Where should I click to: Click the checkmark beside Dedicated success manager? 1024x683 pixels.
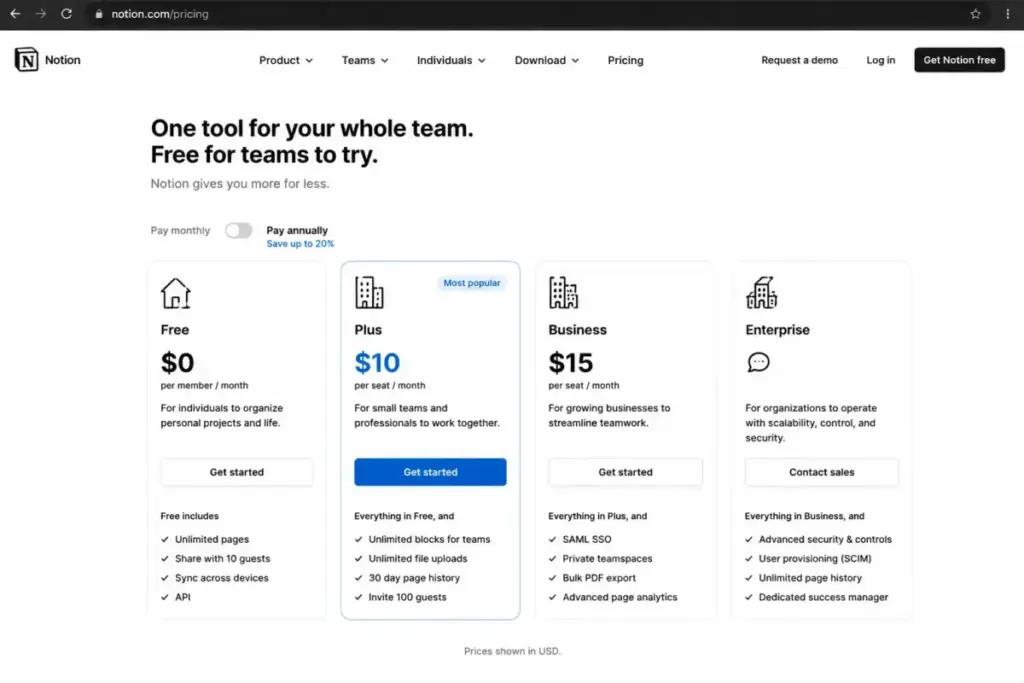pos(749,597)
